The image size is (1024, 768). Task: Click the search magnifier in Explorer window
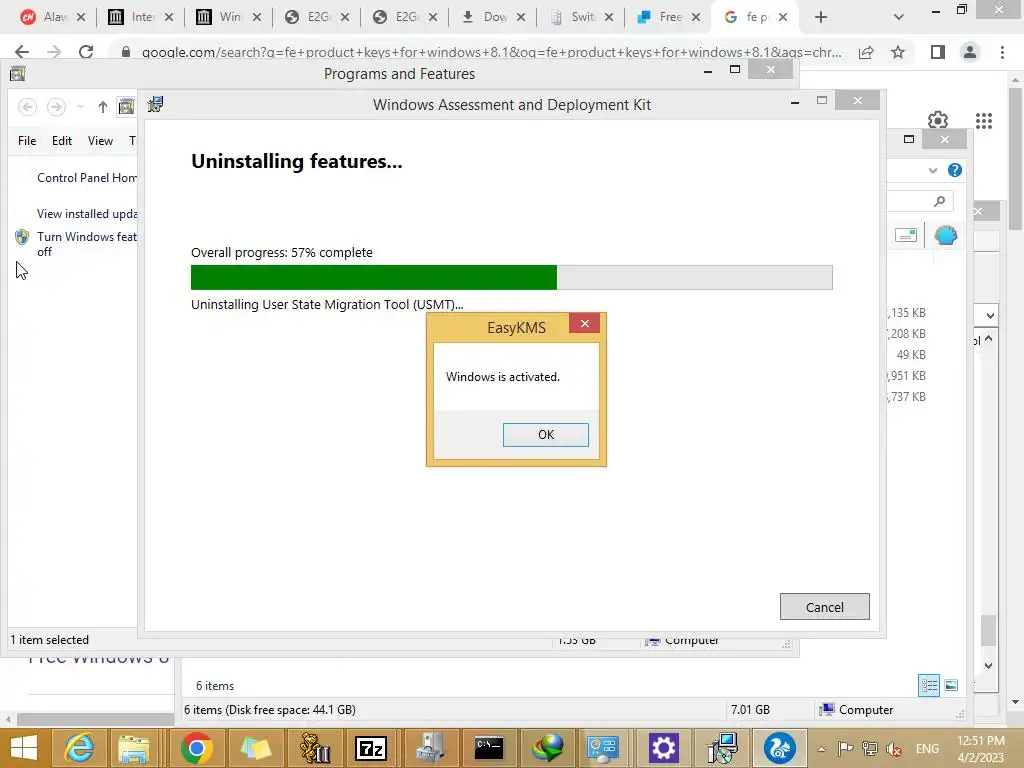939,201
